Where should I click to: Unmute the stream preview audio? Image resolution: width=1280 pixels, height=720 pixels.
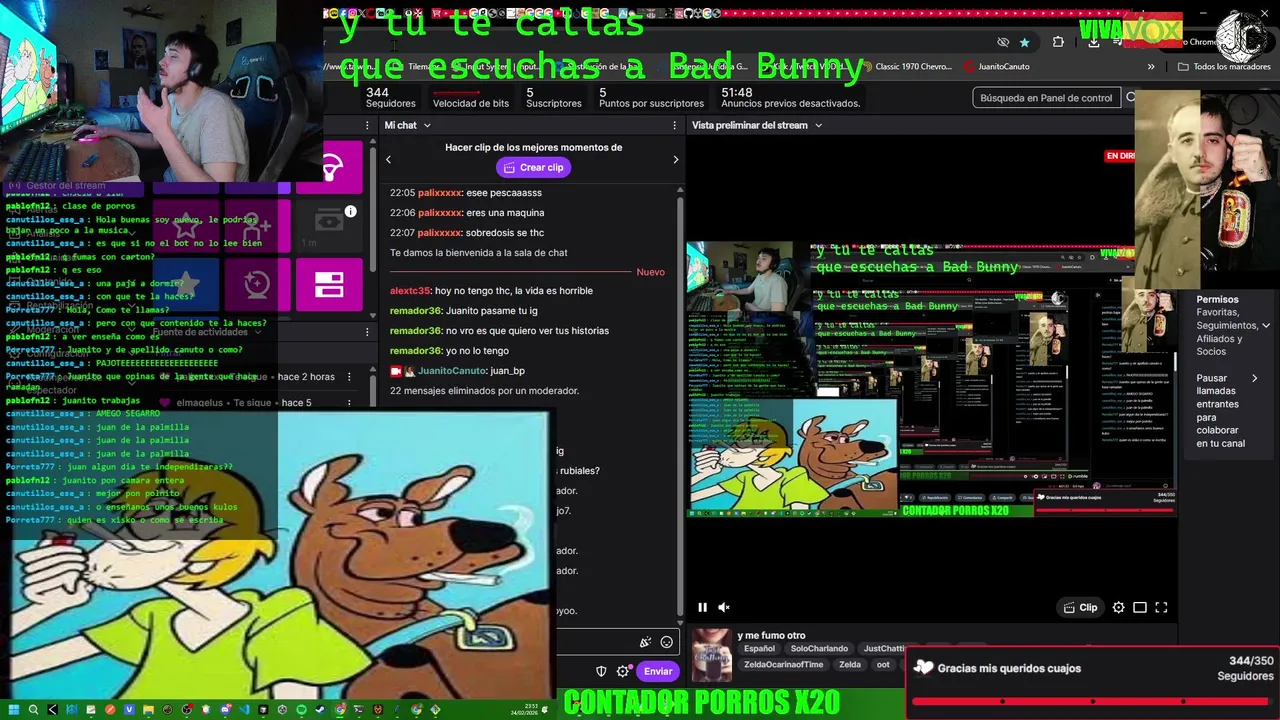(724, 607)
